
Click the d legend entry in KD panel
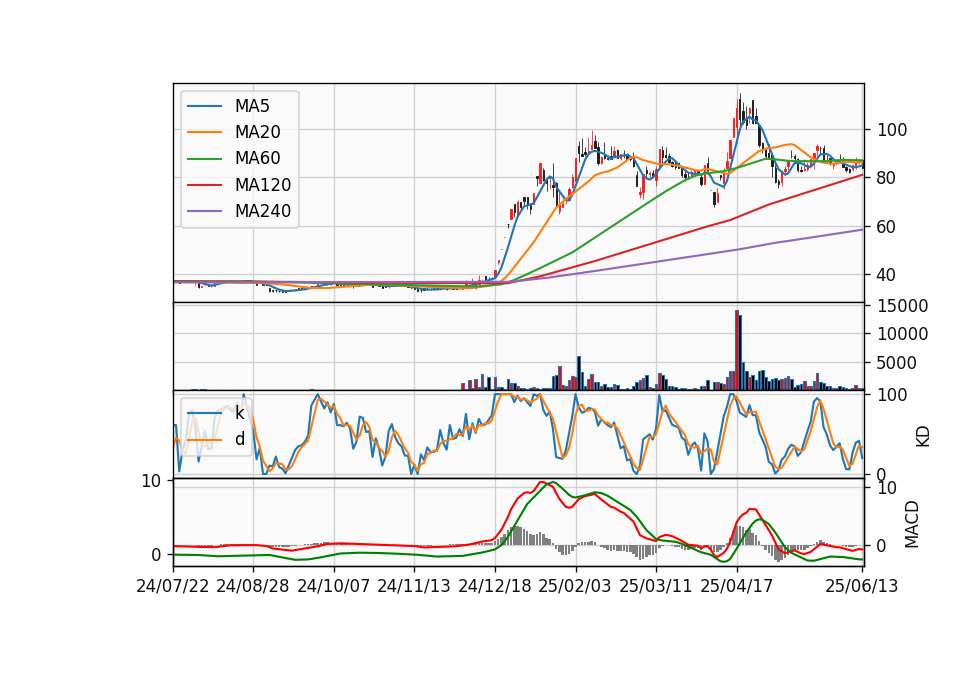[x=216, y=439]
